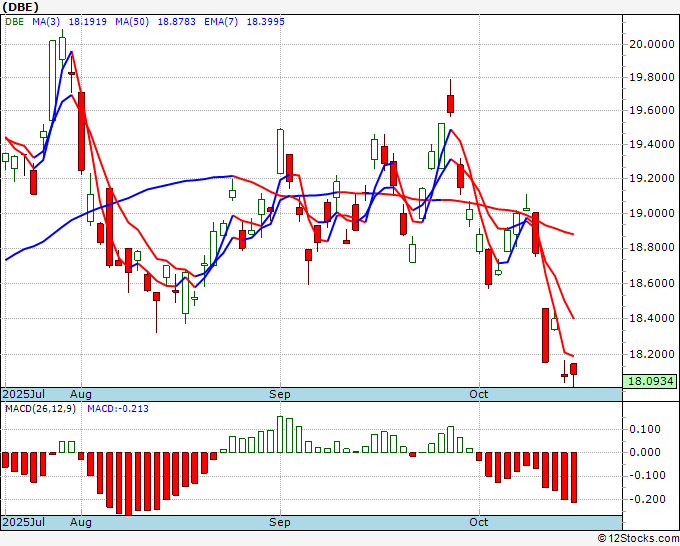The height and width of the screenshot is (546, 680).
Task: Click the MA(50) value 18.8783
Action: tap(177, 22)
